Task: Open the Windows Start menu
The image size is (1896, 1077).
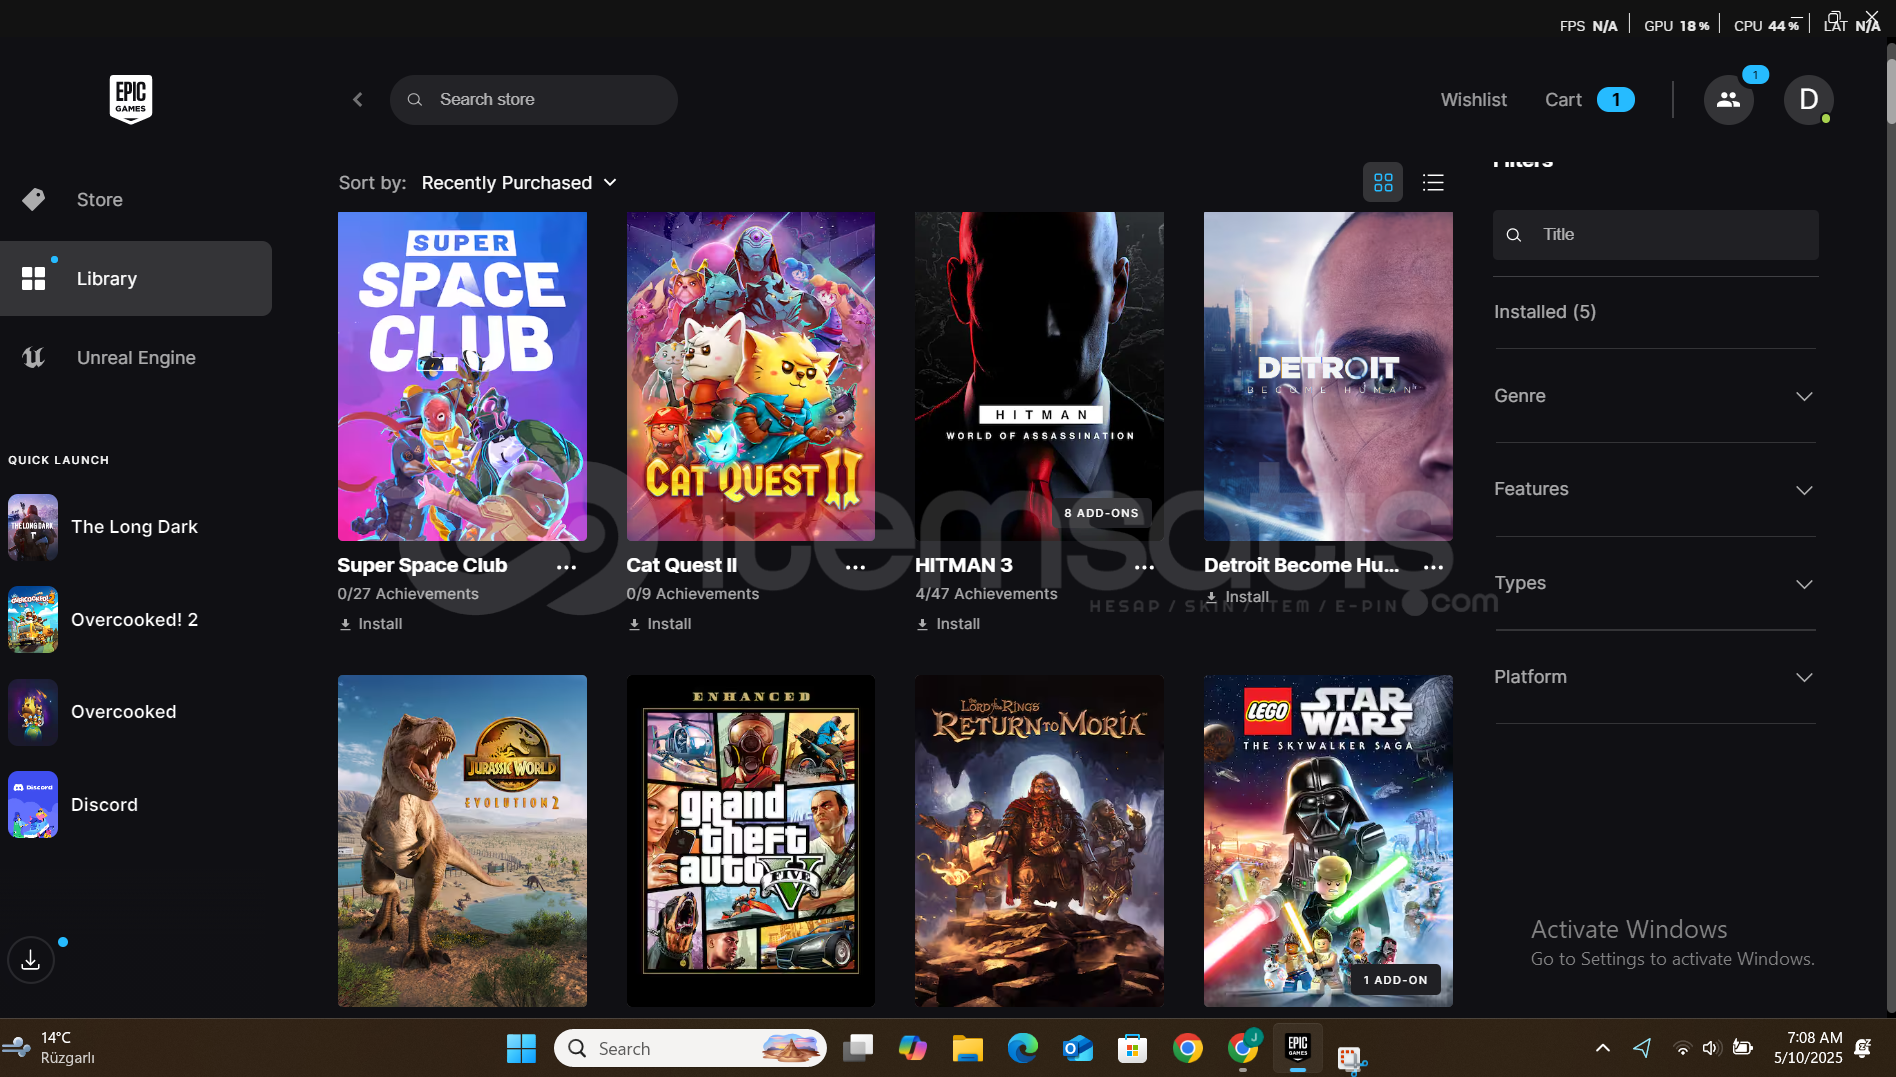Action: (521, 1048)
